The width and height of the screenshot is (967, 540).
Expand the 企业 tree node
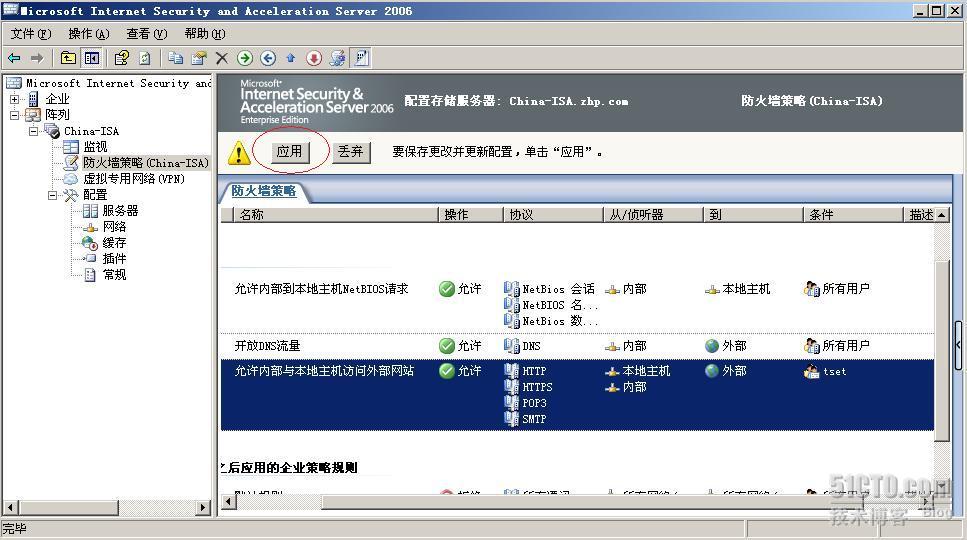[x=14, y=99]
